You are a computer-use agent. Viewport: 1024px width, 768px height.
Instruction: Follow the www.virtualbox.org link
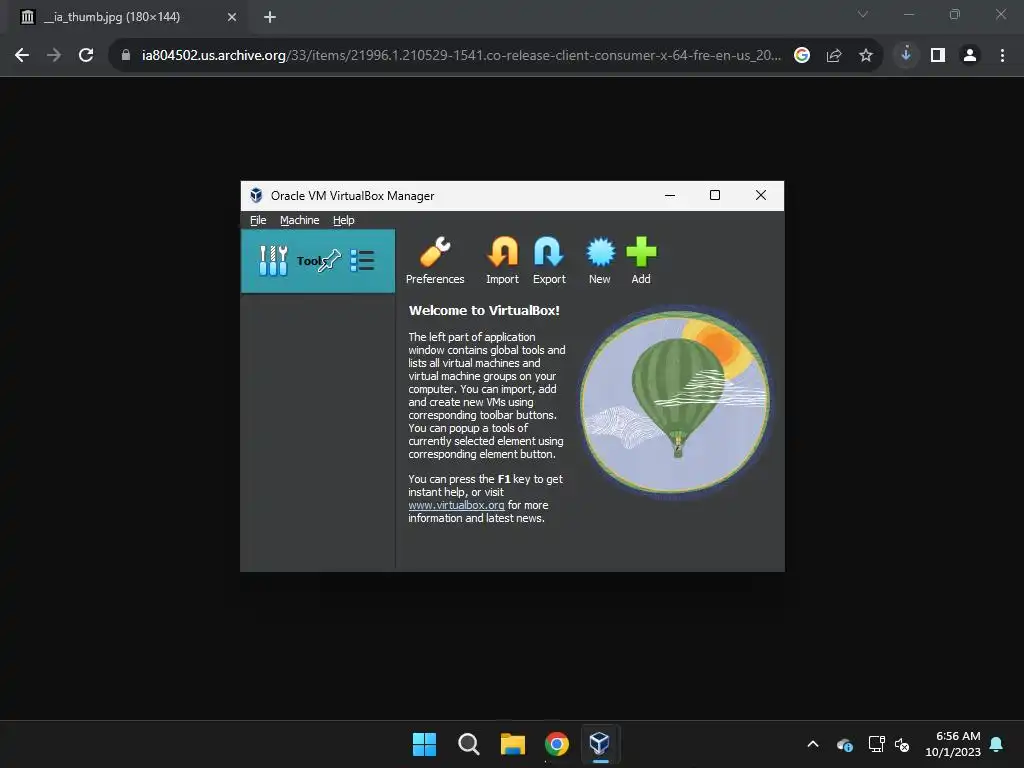[456, 505]
